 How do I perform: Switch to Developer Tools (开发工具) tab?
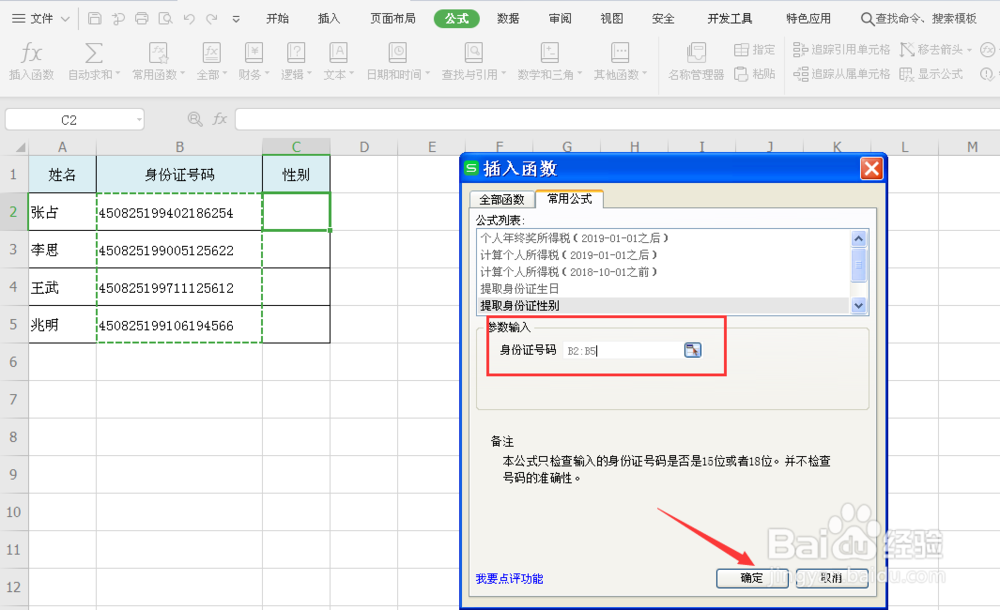click(730, 19)
